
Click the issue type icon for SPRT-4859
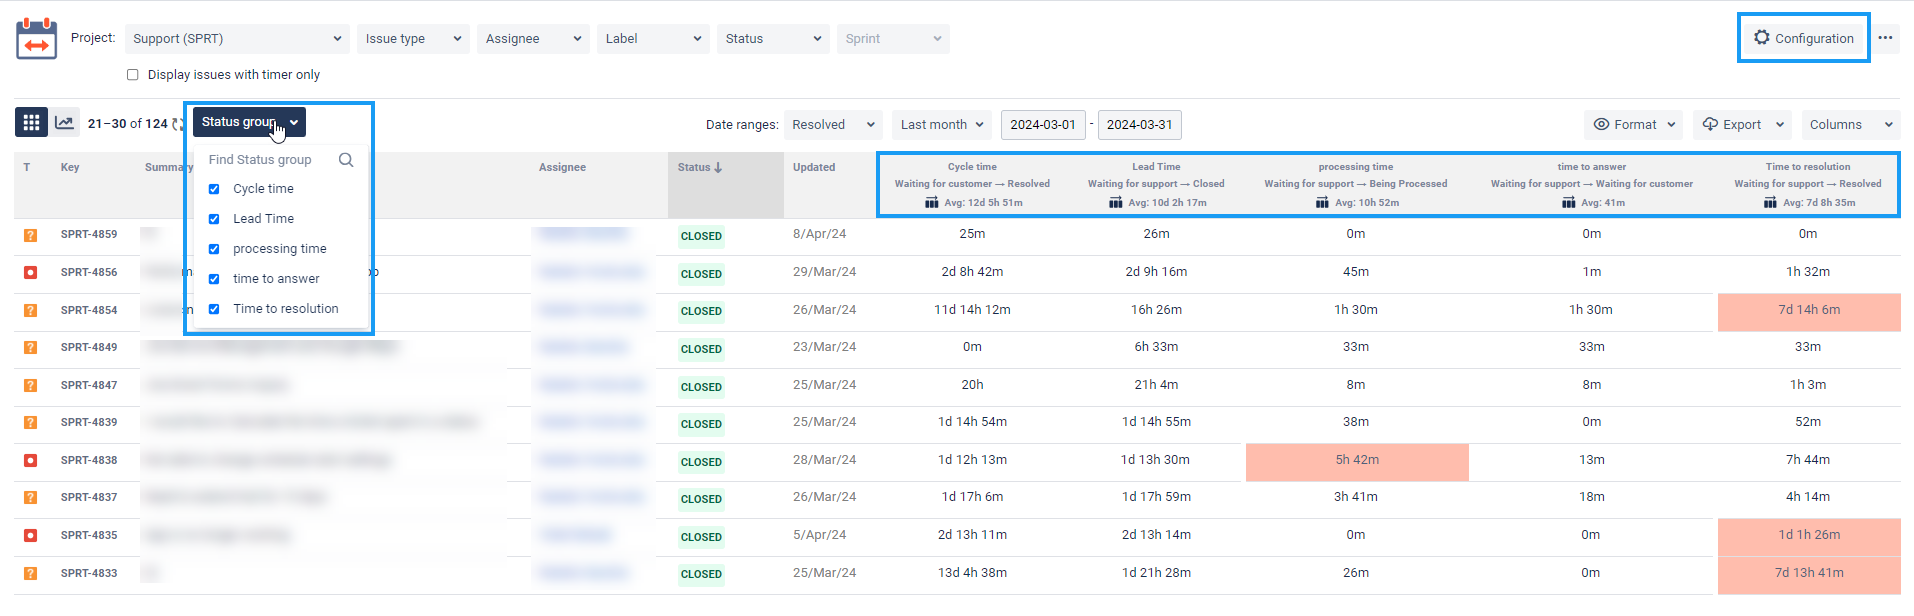[x=30, y=235]
